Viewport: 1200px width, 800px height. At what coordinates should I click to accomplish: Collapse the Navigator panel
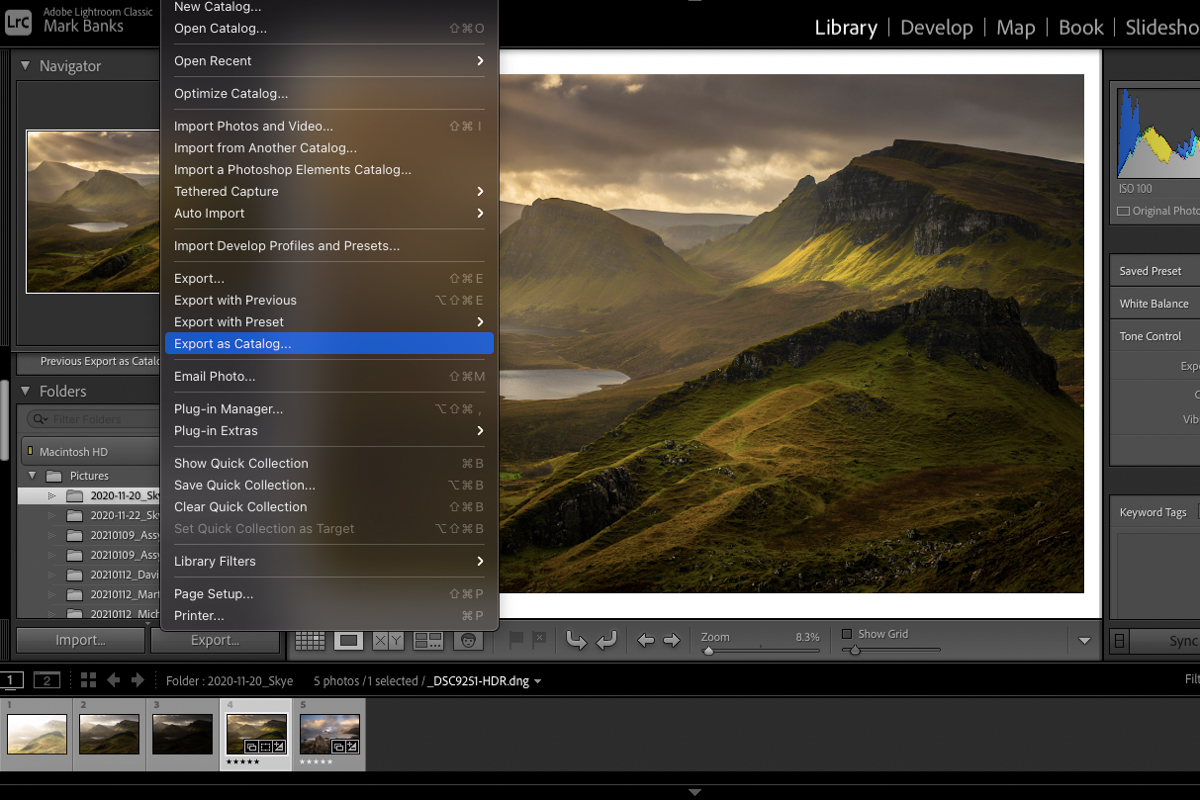(x=25, y=66)
